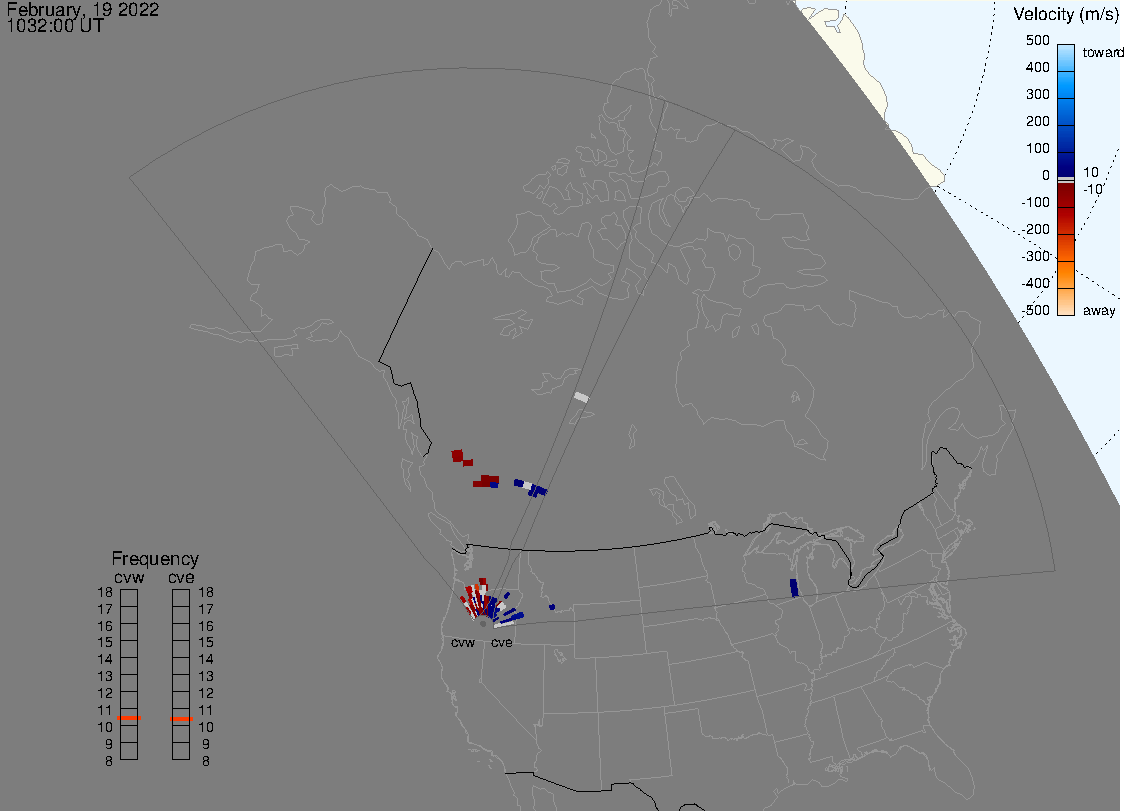The height and width of the screenshot is (811, 1124).
Task: Click the blue scatter cell near Lake Michigan
Action: tap(794, 587)
